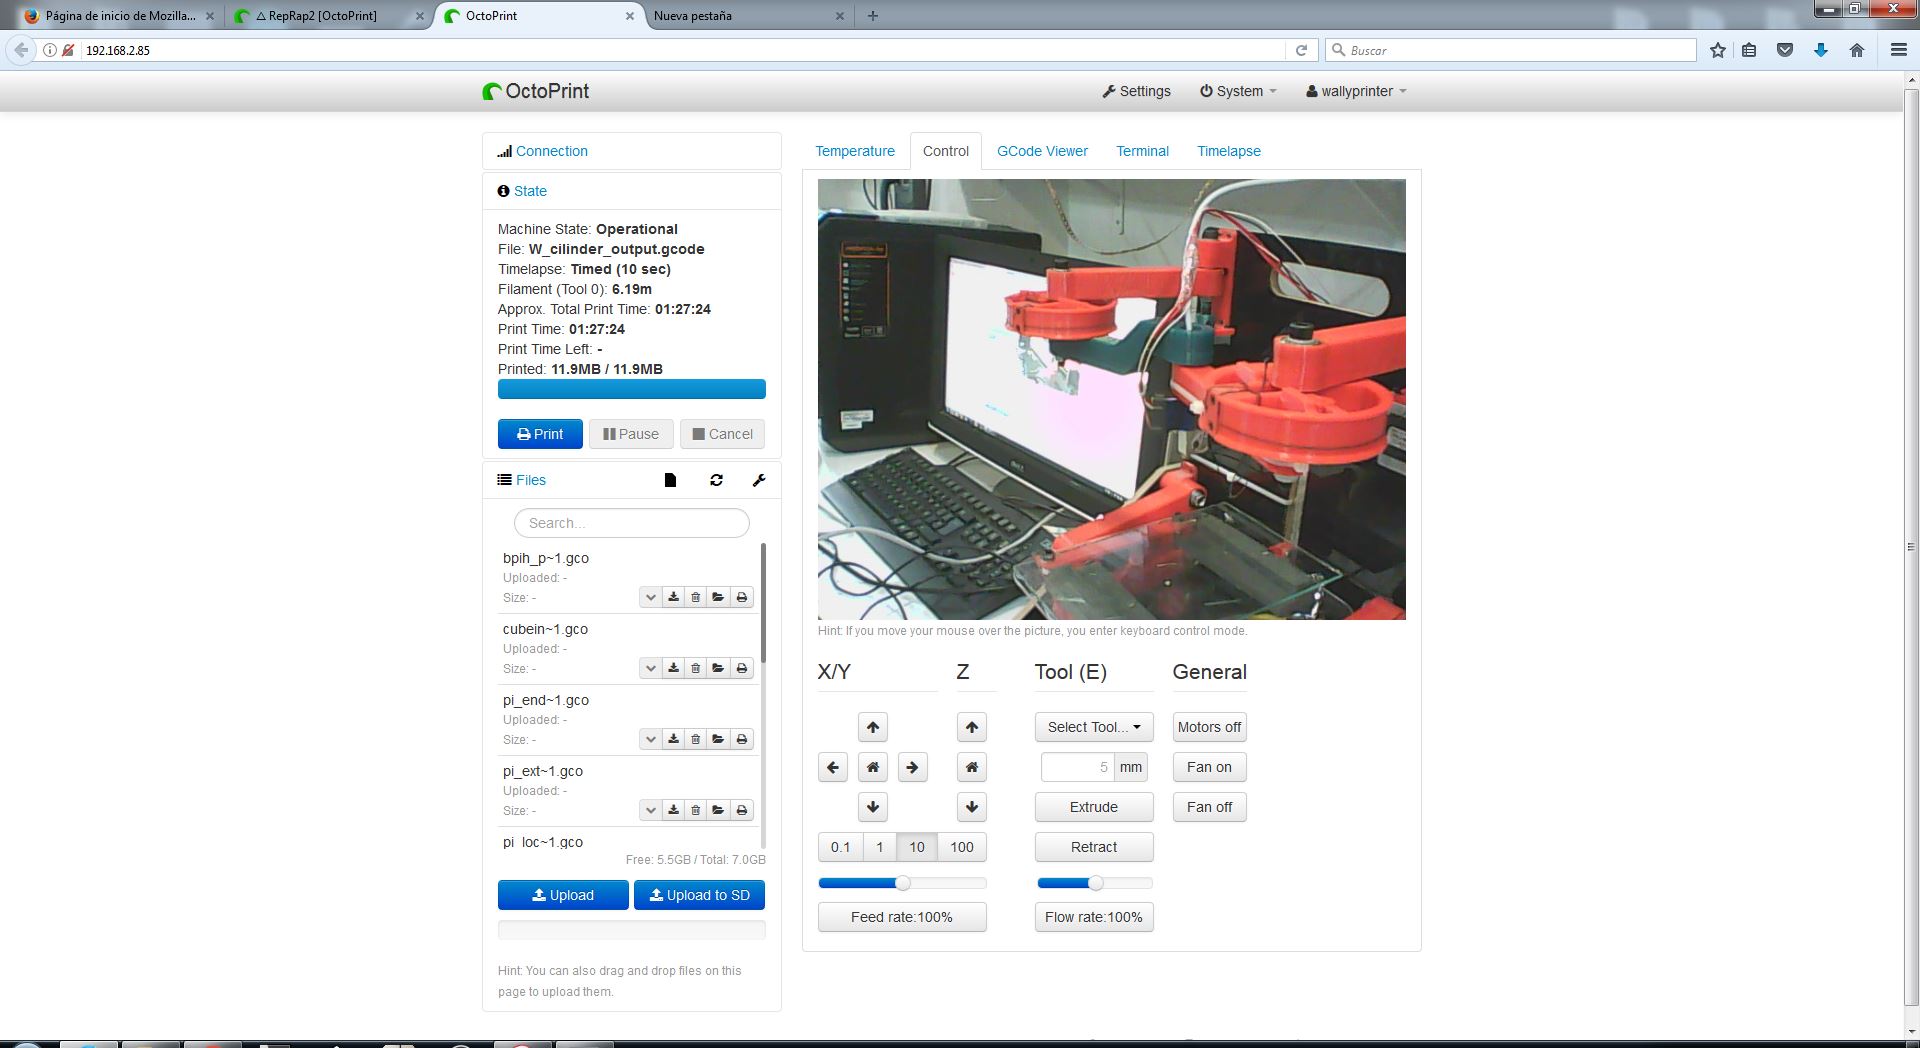Switch to Temperature tab
The width and height of the screenshot is (1920, 1048).
click(x=855, y=151)
